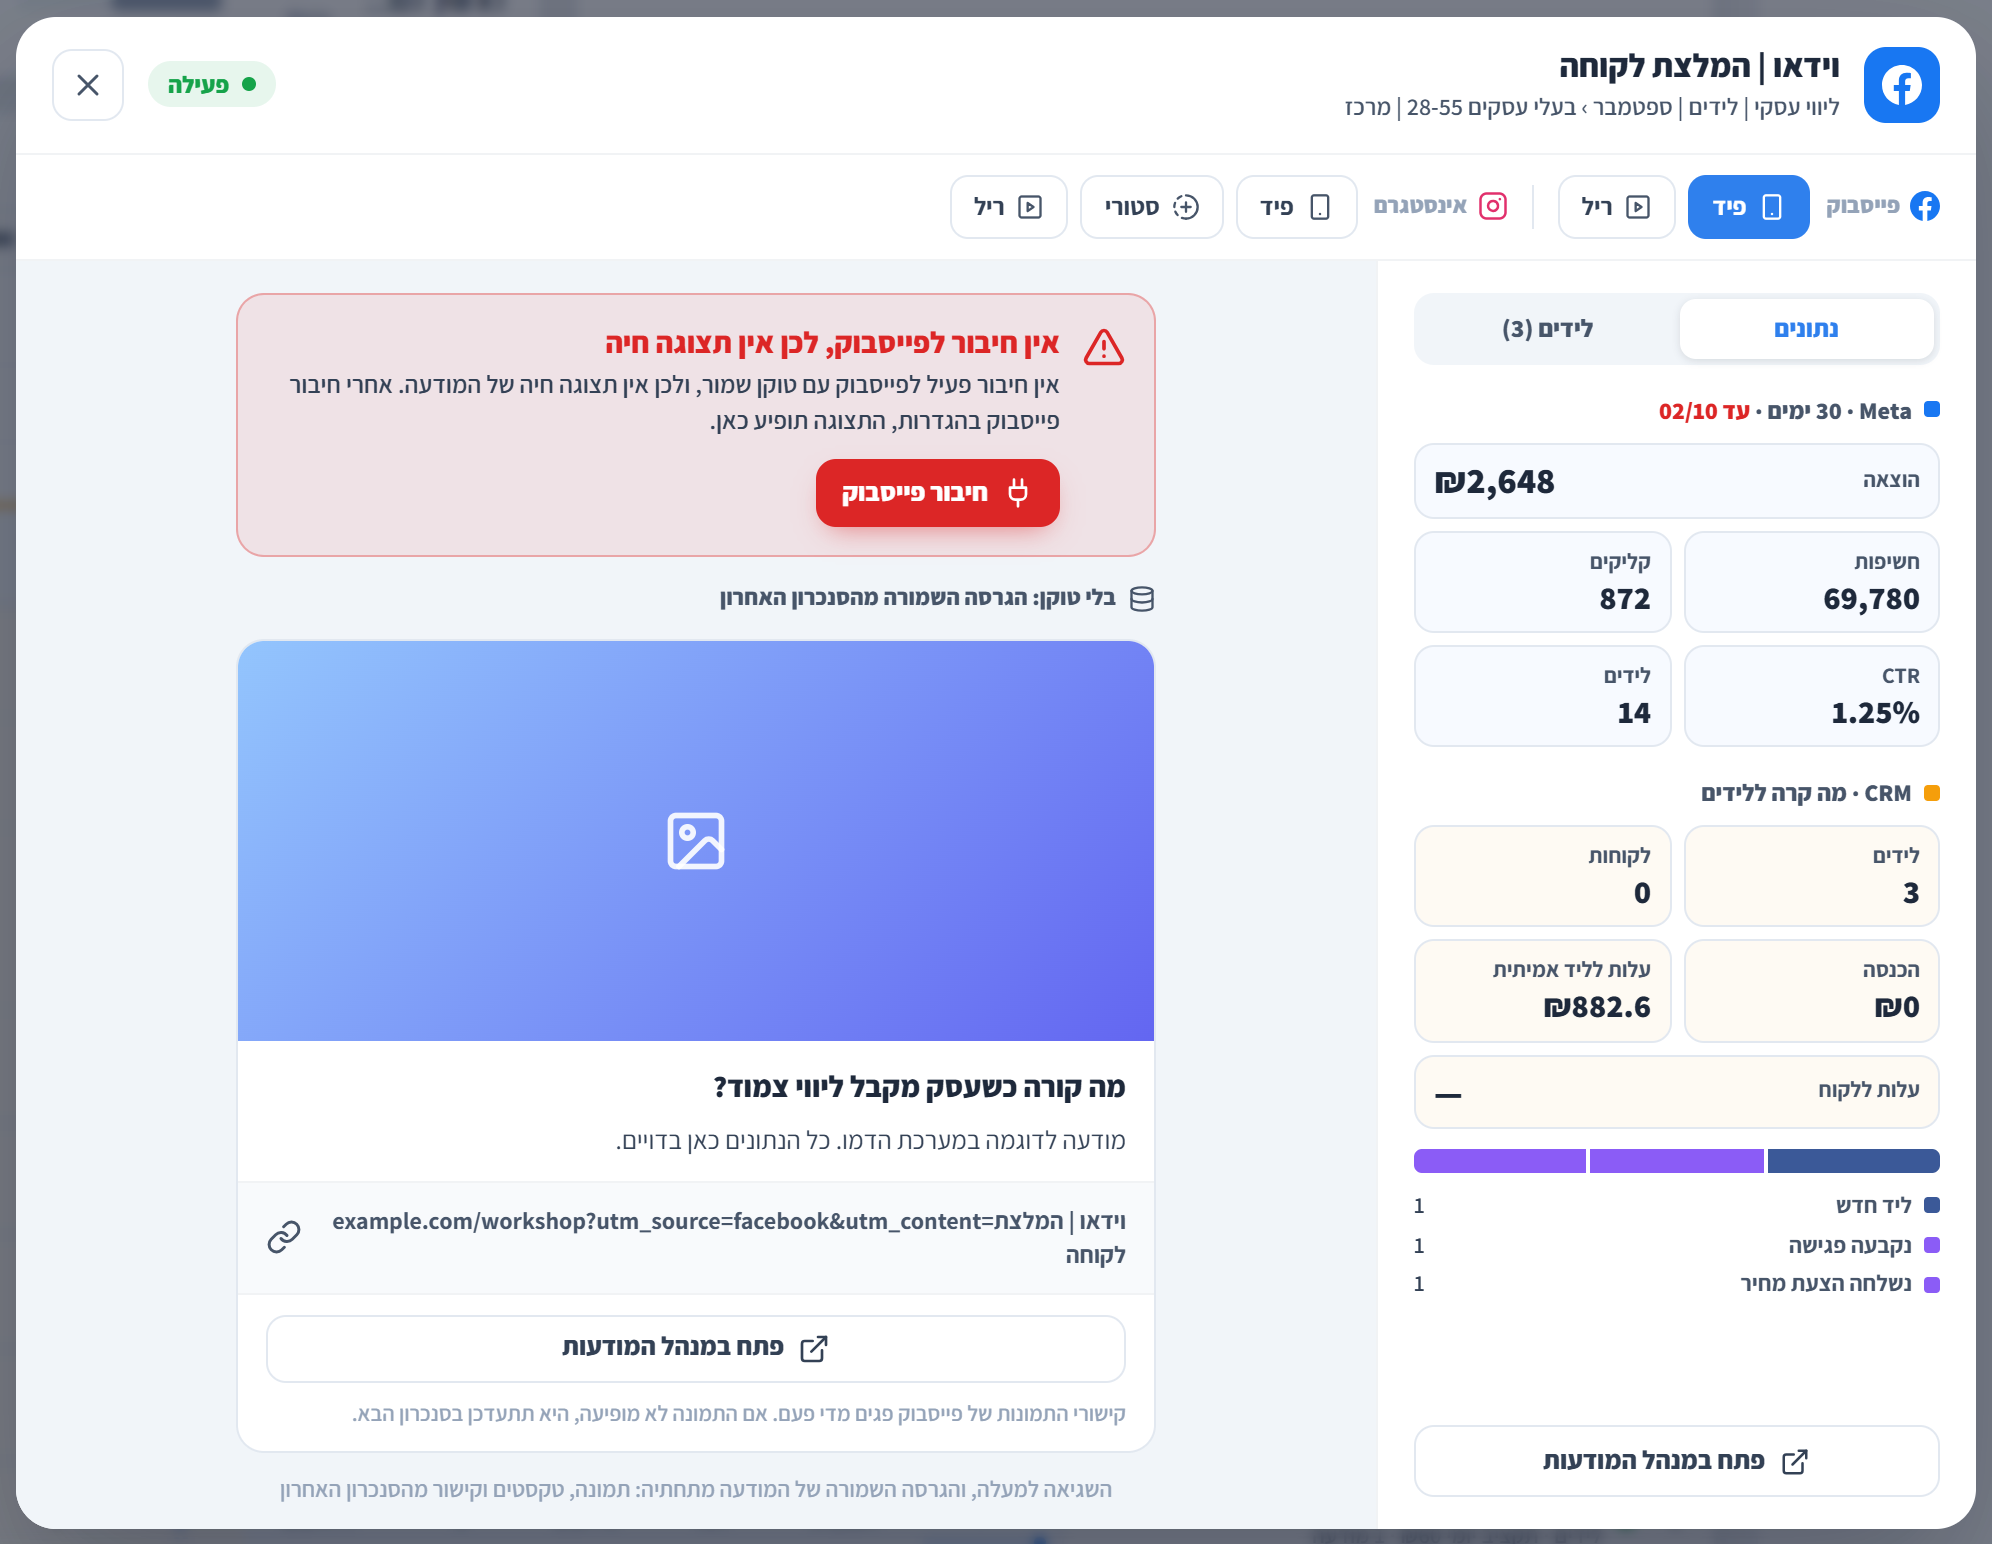Click the small Facebook icon beside the פייסבוק label
The image size is (1992, 1544).
pyautogui.click(x=1925, y=206)
